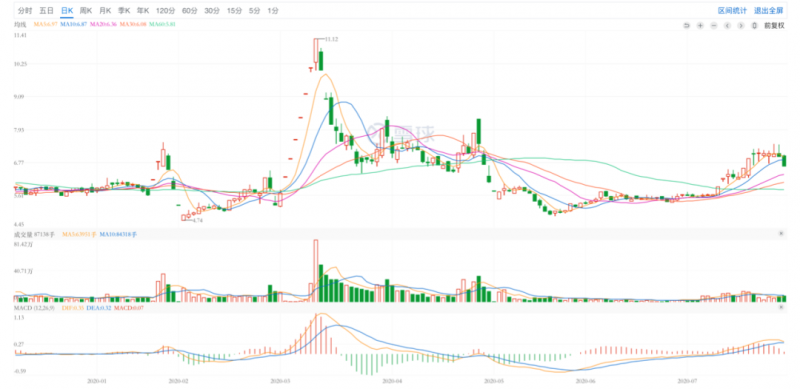
Task: Click the 11.12 peak candlestick
Action: 316,54
